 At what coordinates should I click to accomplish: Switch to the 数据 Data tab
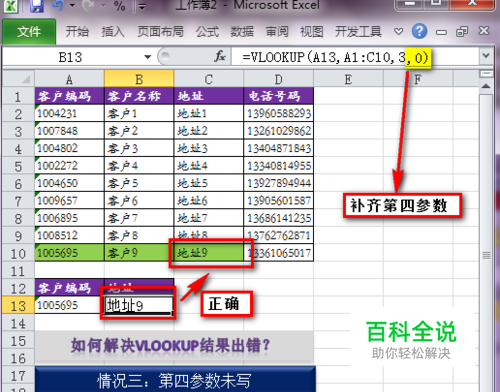[242, 32]
